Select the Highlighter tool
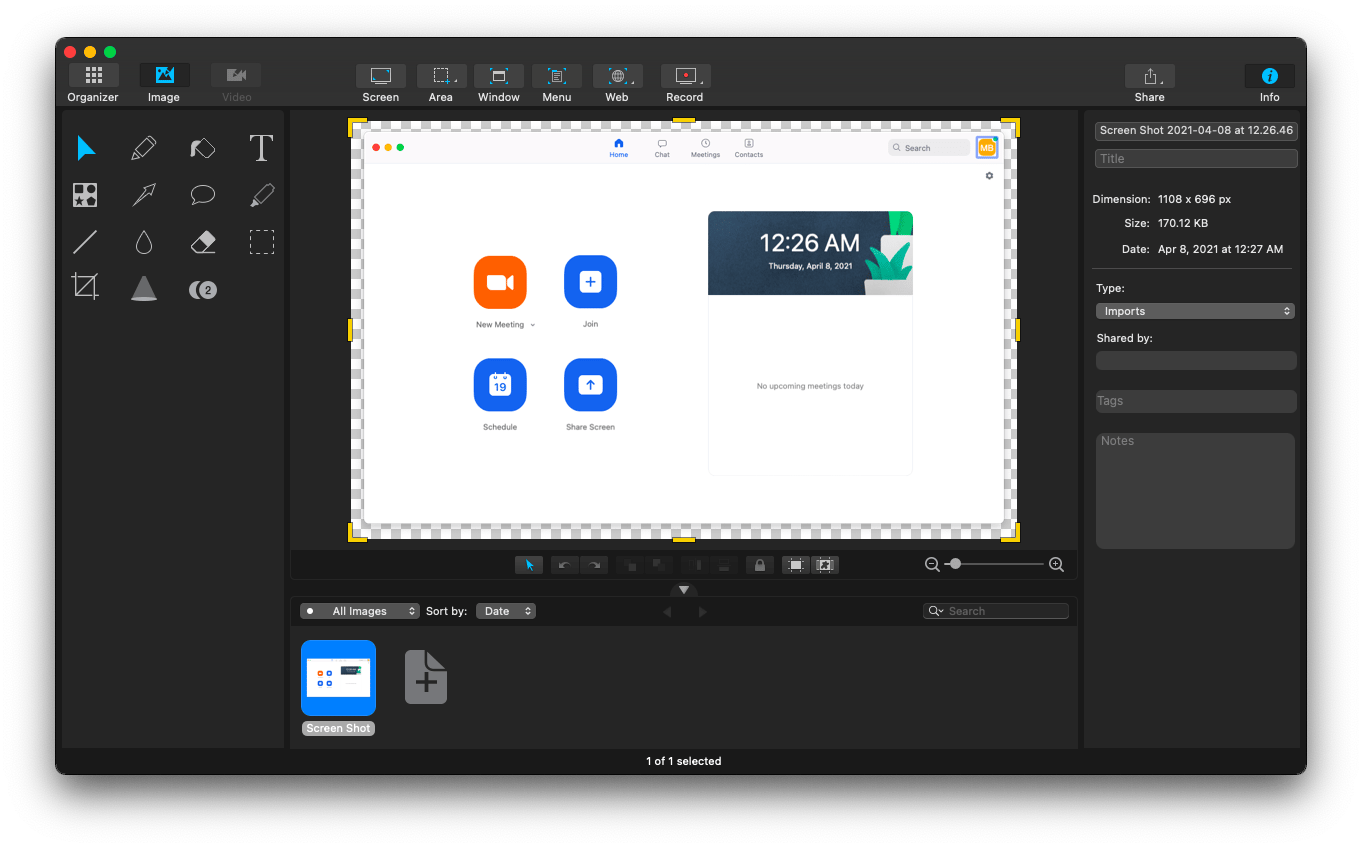Image resolution: width=1362 pixels, height=848 pixels. tap(262, 195)
